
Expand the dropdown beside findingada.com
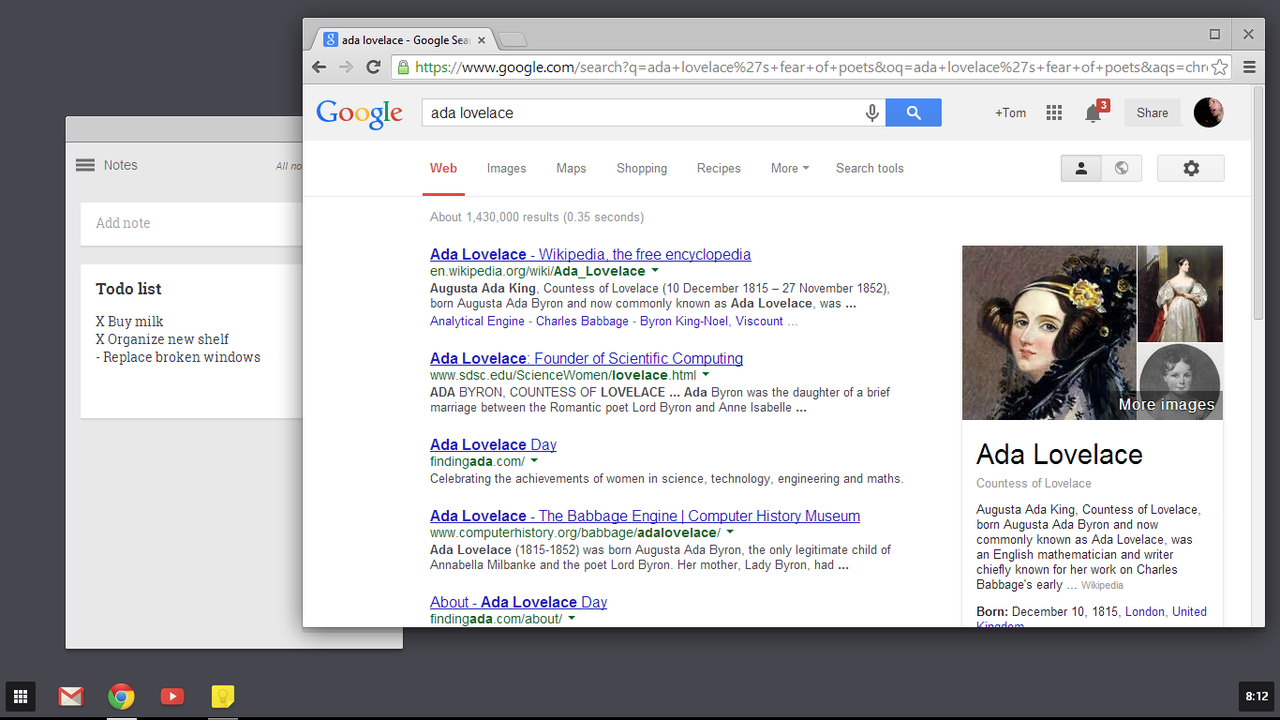[534, 461]
